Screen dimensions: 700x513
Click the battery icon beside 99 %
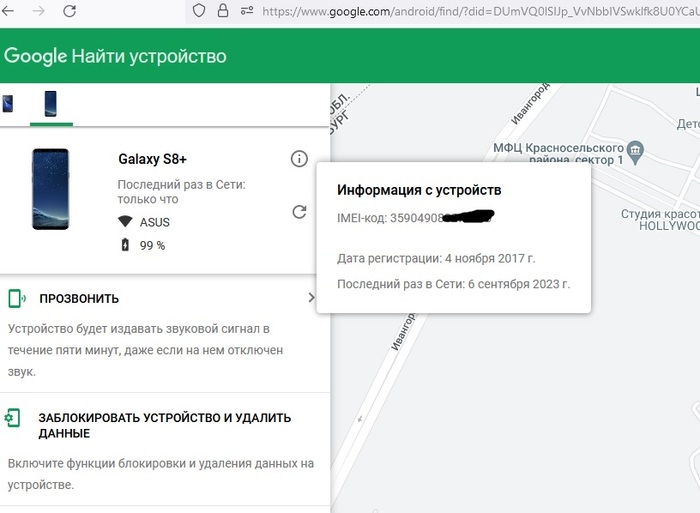point(125,245)
